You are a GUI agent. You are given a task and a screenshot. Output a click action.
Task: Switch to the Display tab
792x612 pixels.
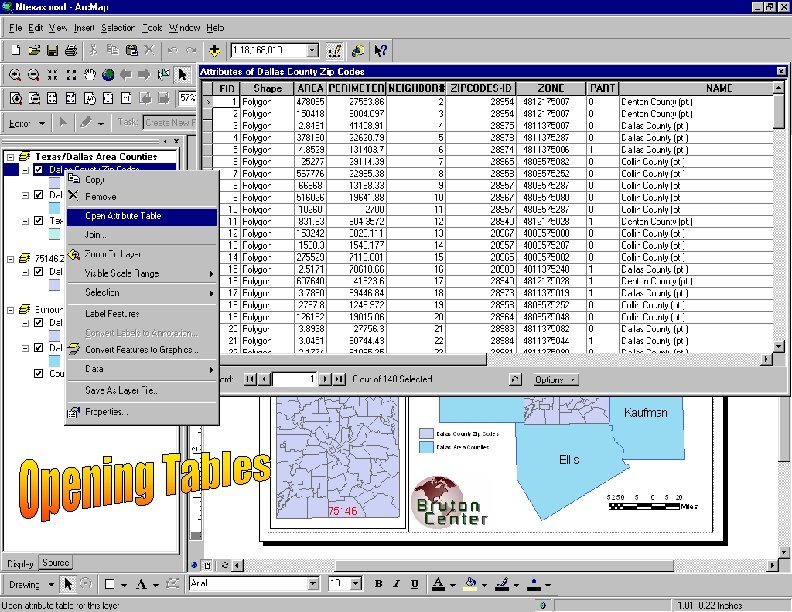(x=20, y=563)
